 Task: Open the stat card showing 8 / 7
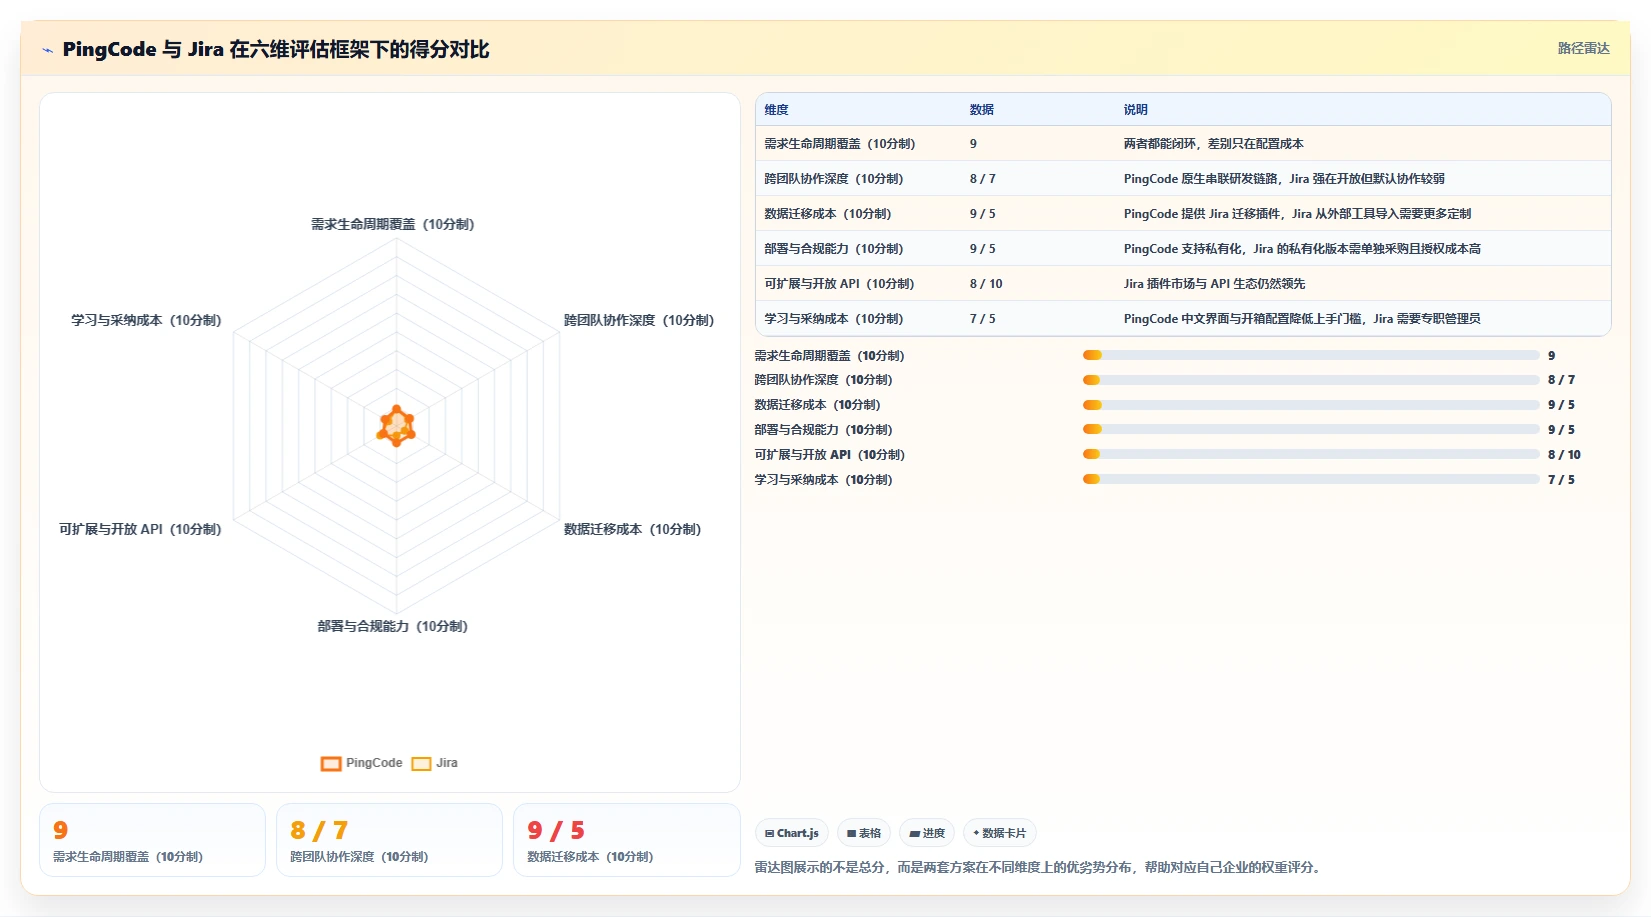click(x=389, y=840)
